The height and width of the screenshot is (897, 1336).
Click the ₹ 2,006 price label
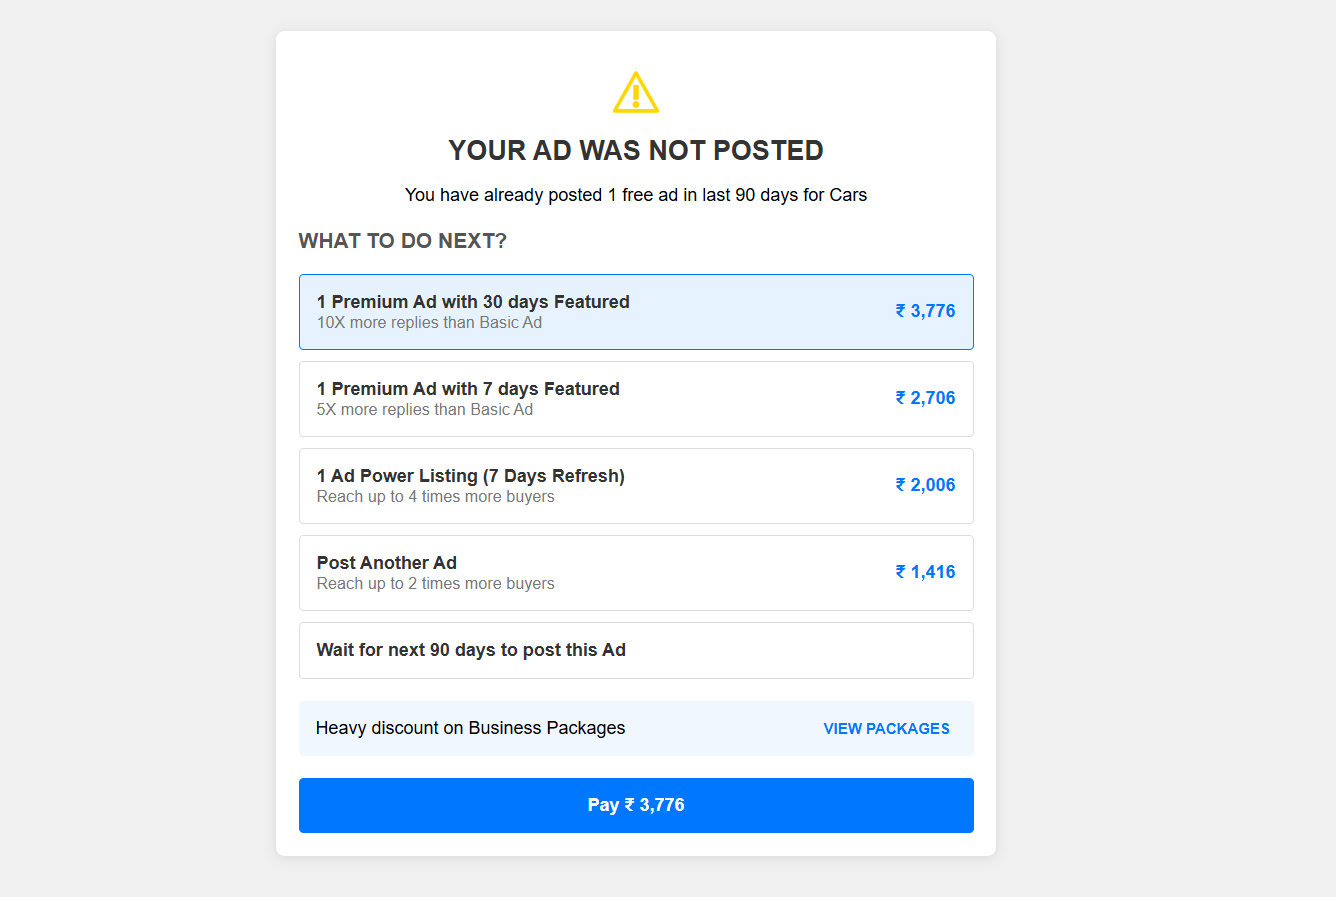tap(925, 485)
